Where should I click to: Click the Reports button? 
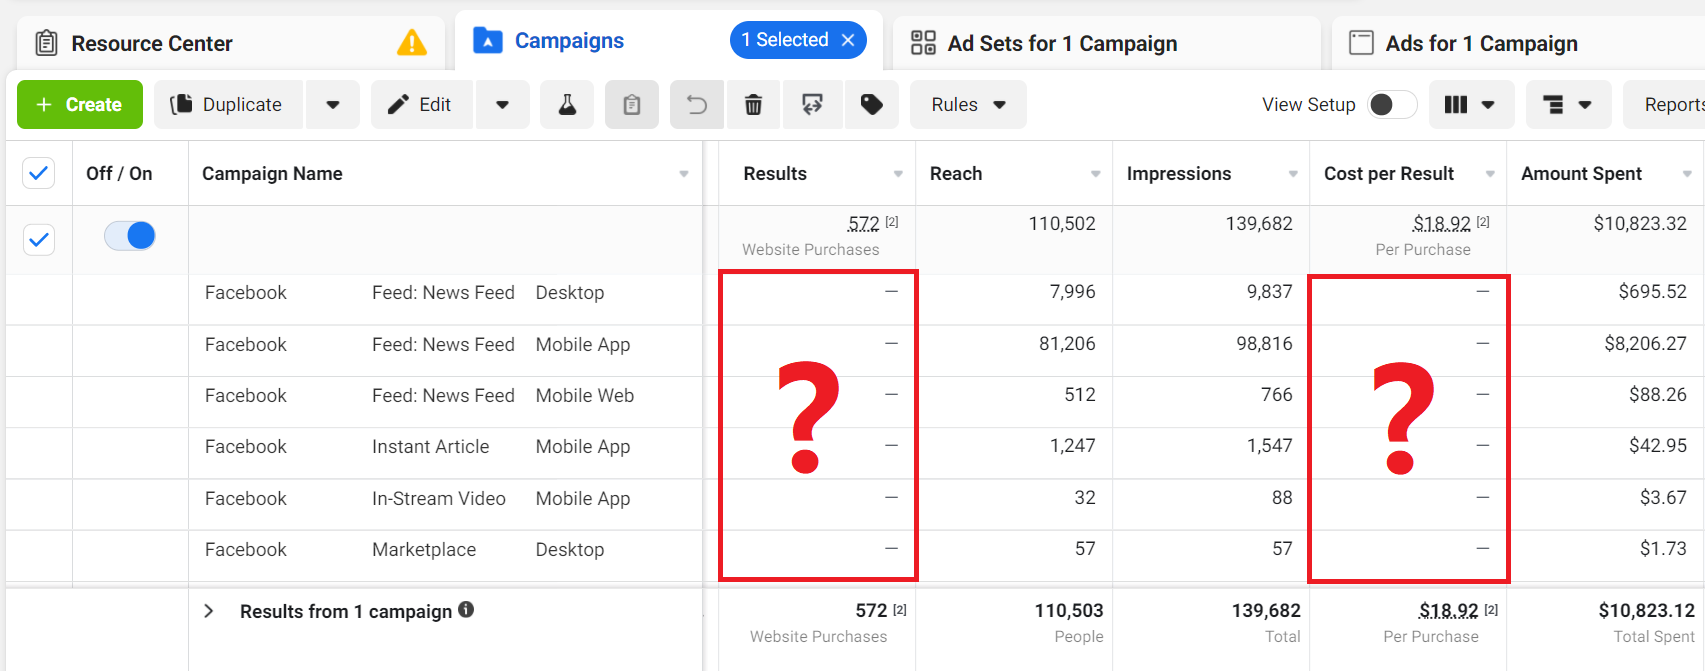click(1665, 105)
